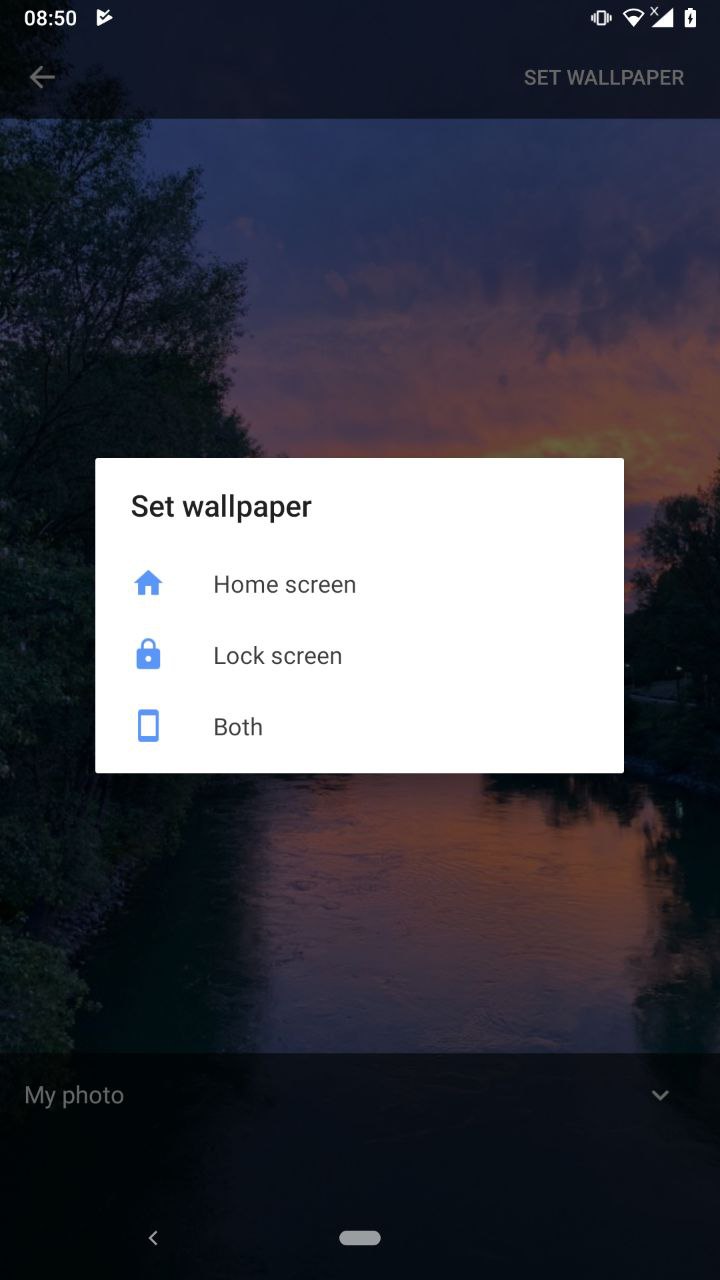Open the My photo info bar
Viewport: 720px width, 1280px height.
click(360, 1095)
